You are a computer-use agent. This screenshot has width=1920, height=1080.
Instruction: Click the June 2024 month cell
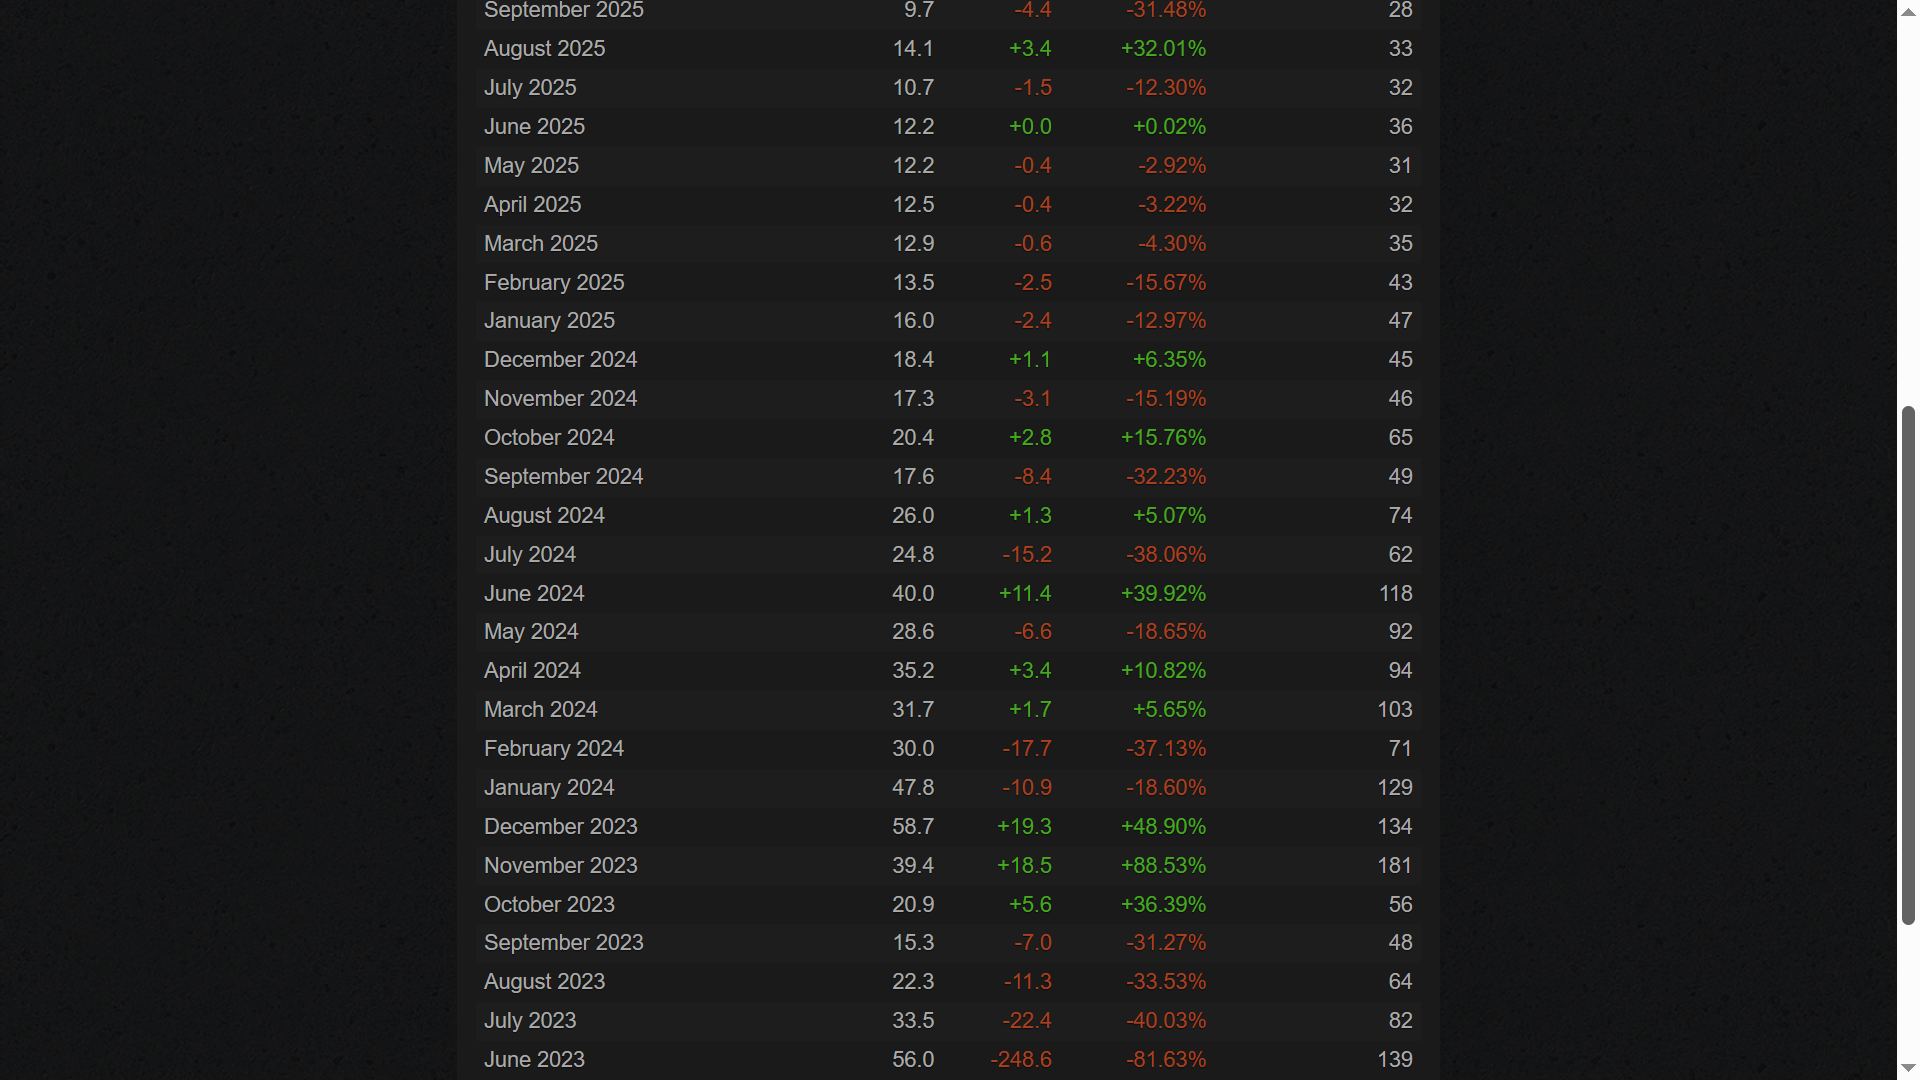534,593
